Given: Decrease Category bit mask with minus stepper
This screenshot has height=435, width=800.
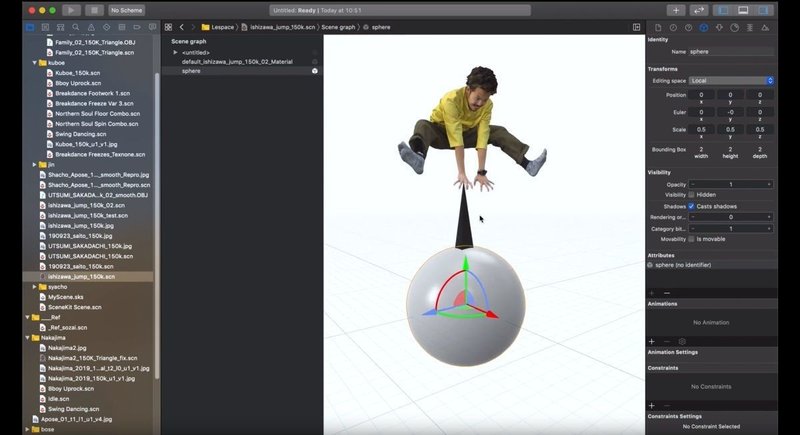Looking at the screenshot, I should [x=693, y=228].
